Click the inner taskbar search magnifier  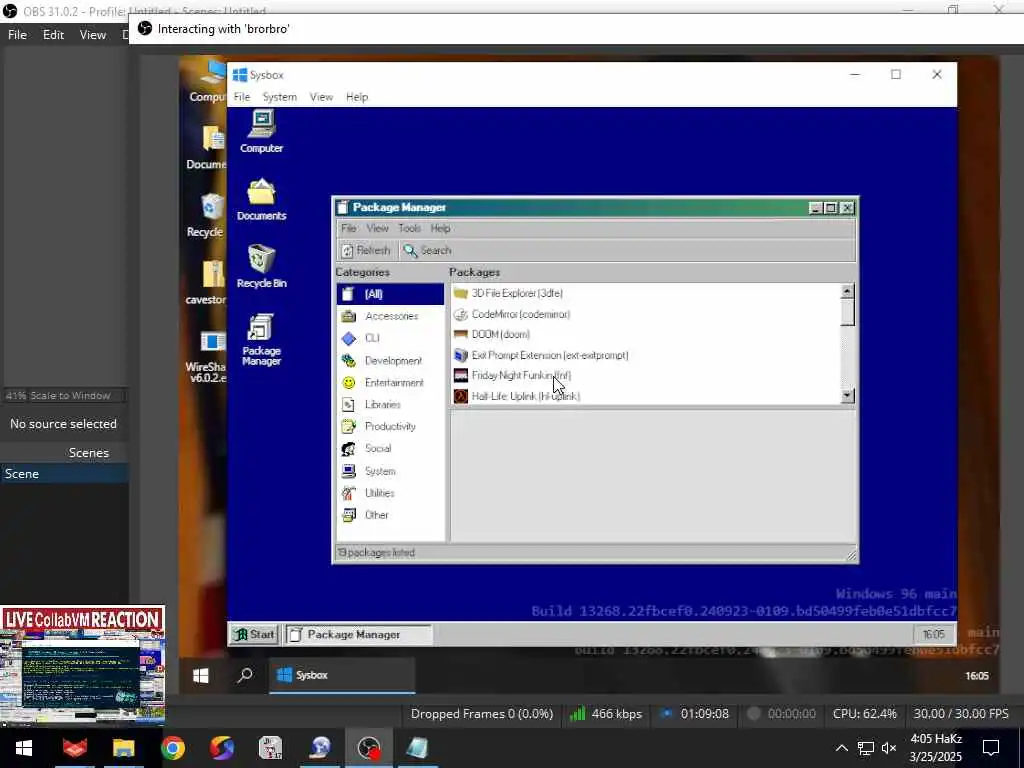[245, 675]
